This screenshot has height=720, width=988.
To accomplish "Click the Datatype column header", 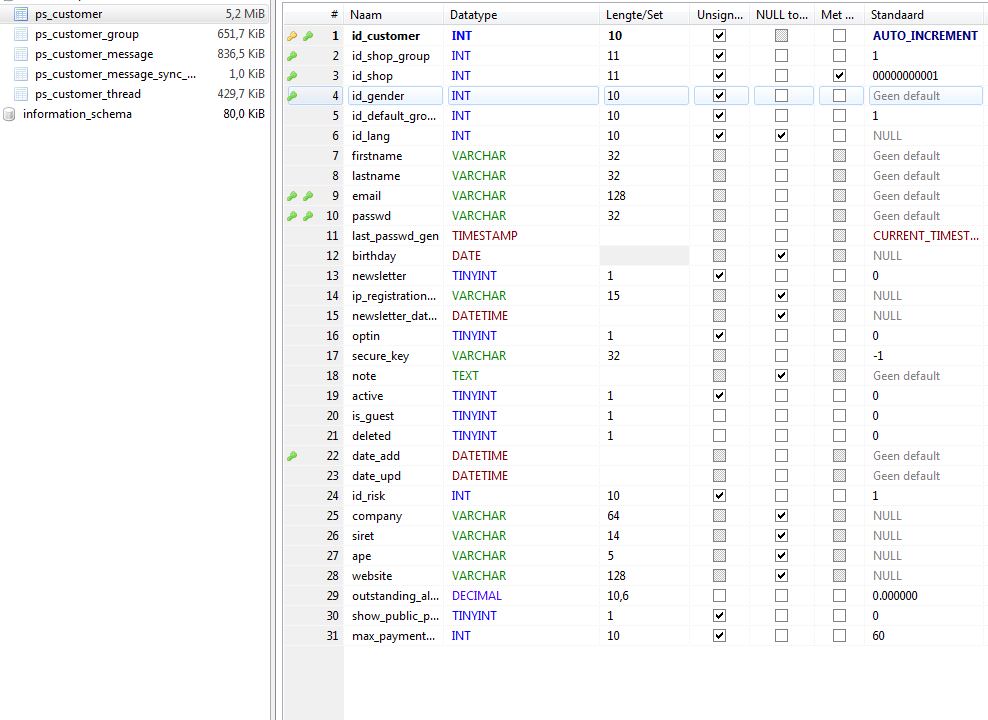I will pos(521,14).
